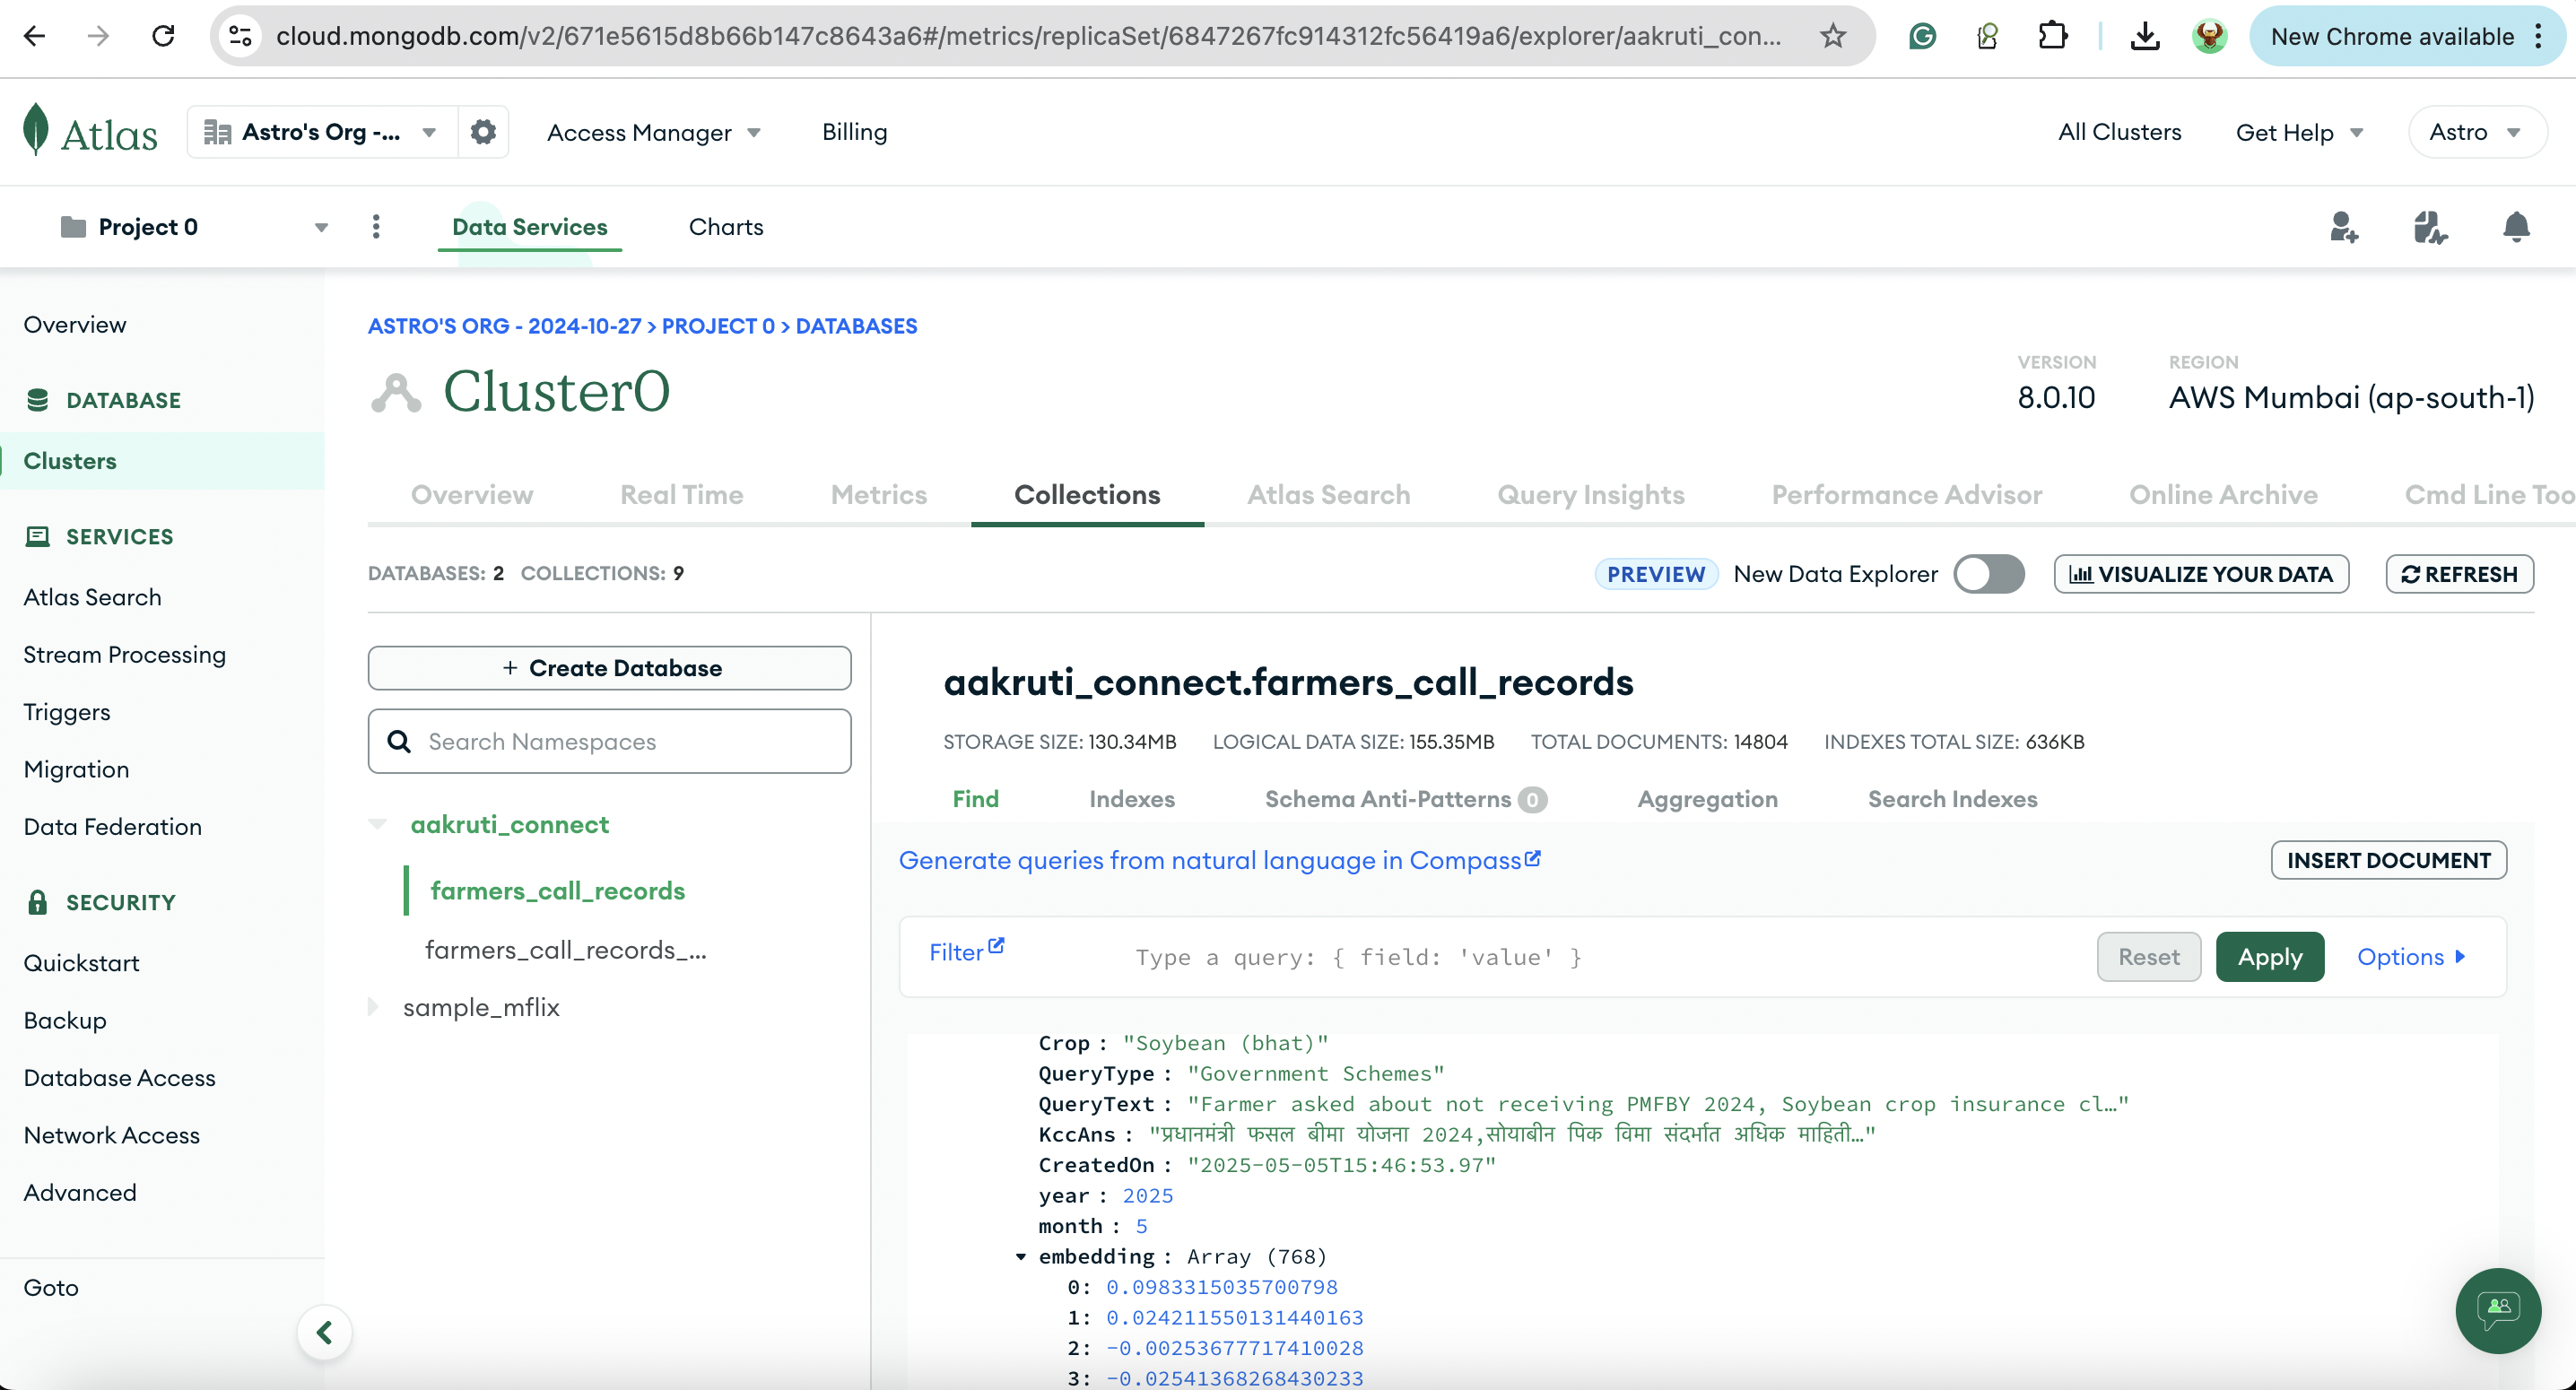Image resolution: width=2576 pixels, height=1390 pixels.
Task: Open the Performance Advisor tab
Action: coord(1906,494)
